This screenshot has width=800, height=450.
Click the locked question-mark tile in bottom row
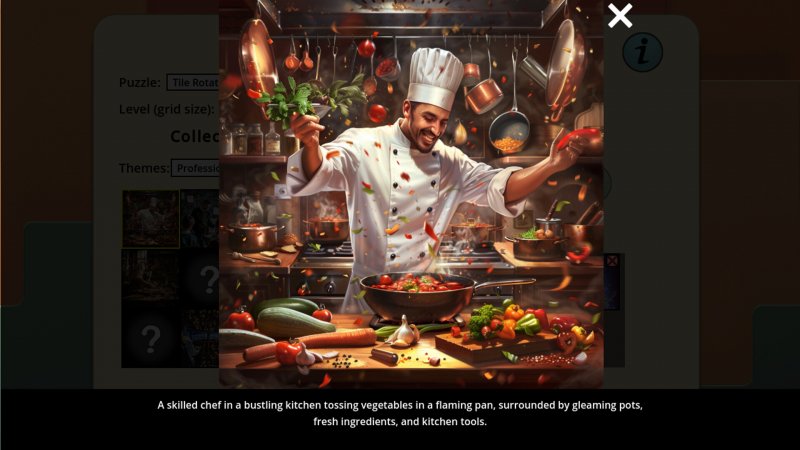click(151, 338)
